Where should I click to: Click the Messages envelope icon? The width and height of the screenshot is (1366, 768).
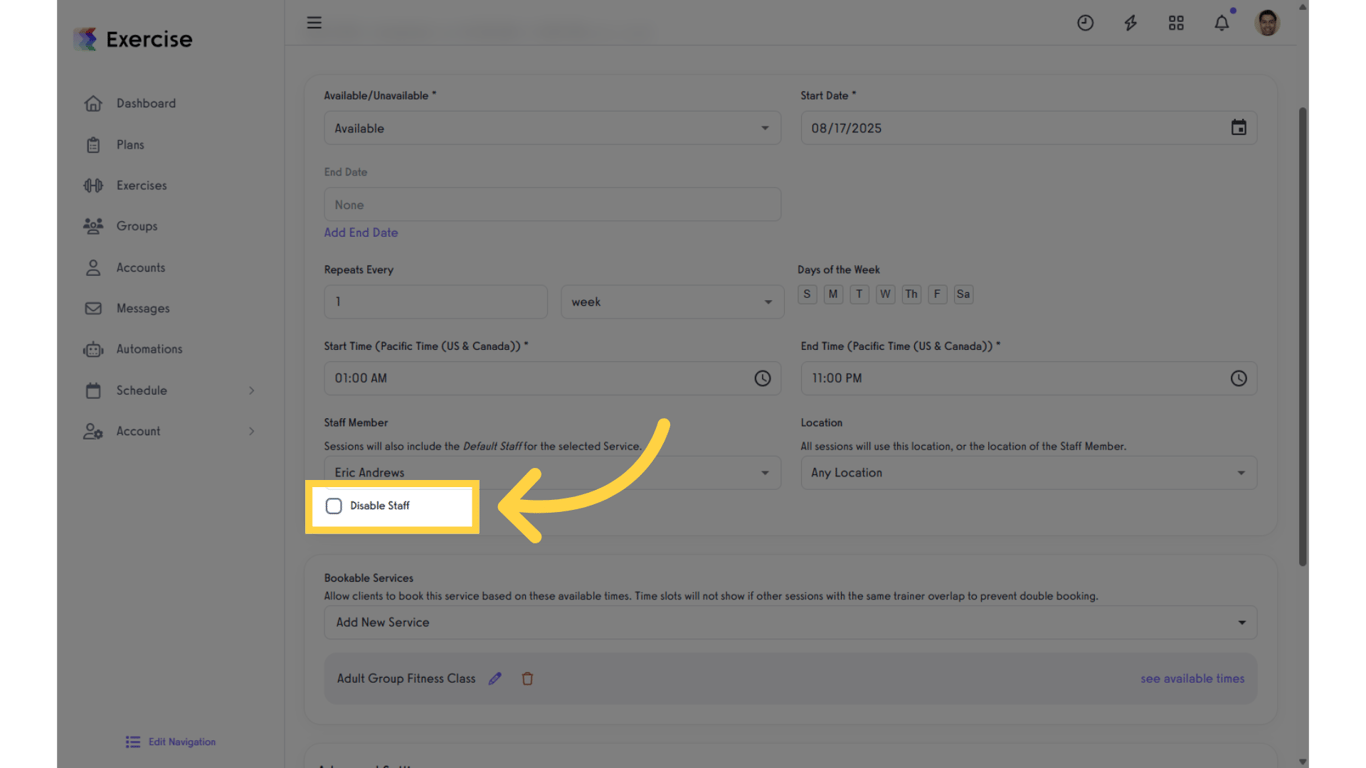point(93,309)
